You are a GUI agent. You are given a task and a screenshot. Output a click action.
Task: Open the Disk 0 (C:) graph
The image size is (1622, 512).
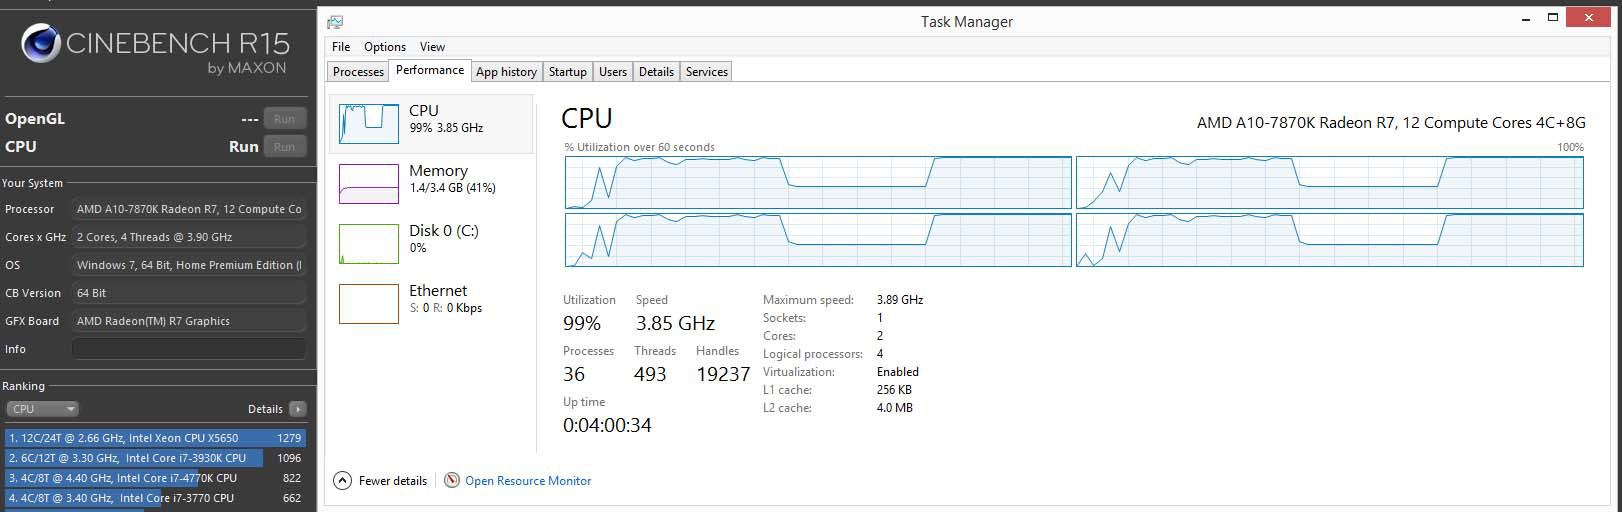tap(368, 244)
